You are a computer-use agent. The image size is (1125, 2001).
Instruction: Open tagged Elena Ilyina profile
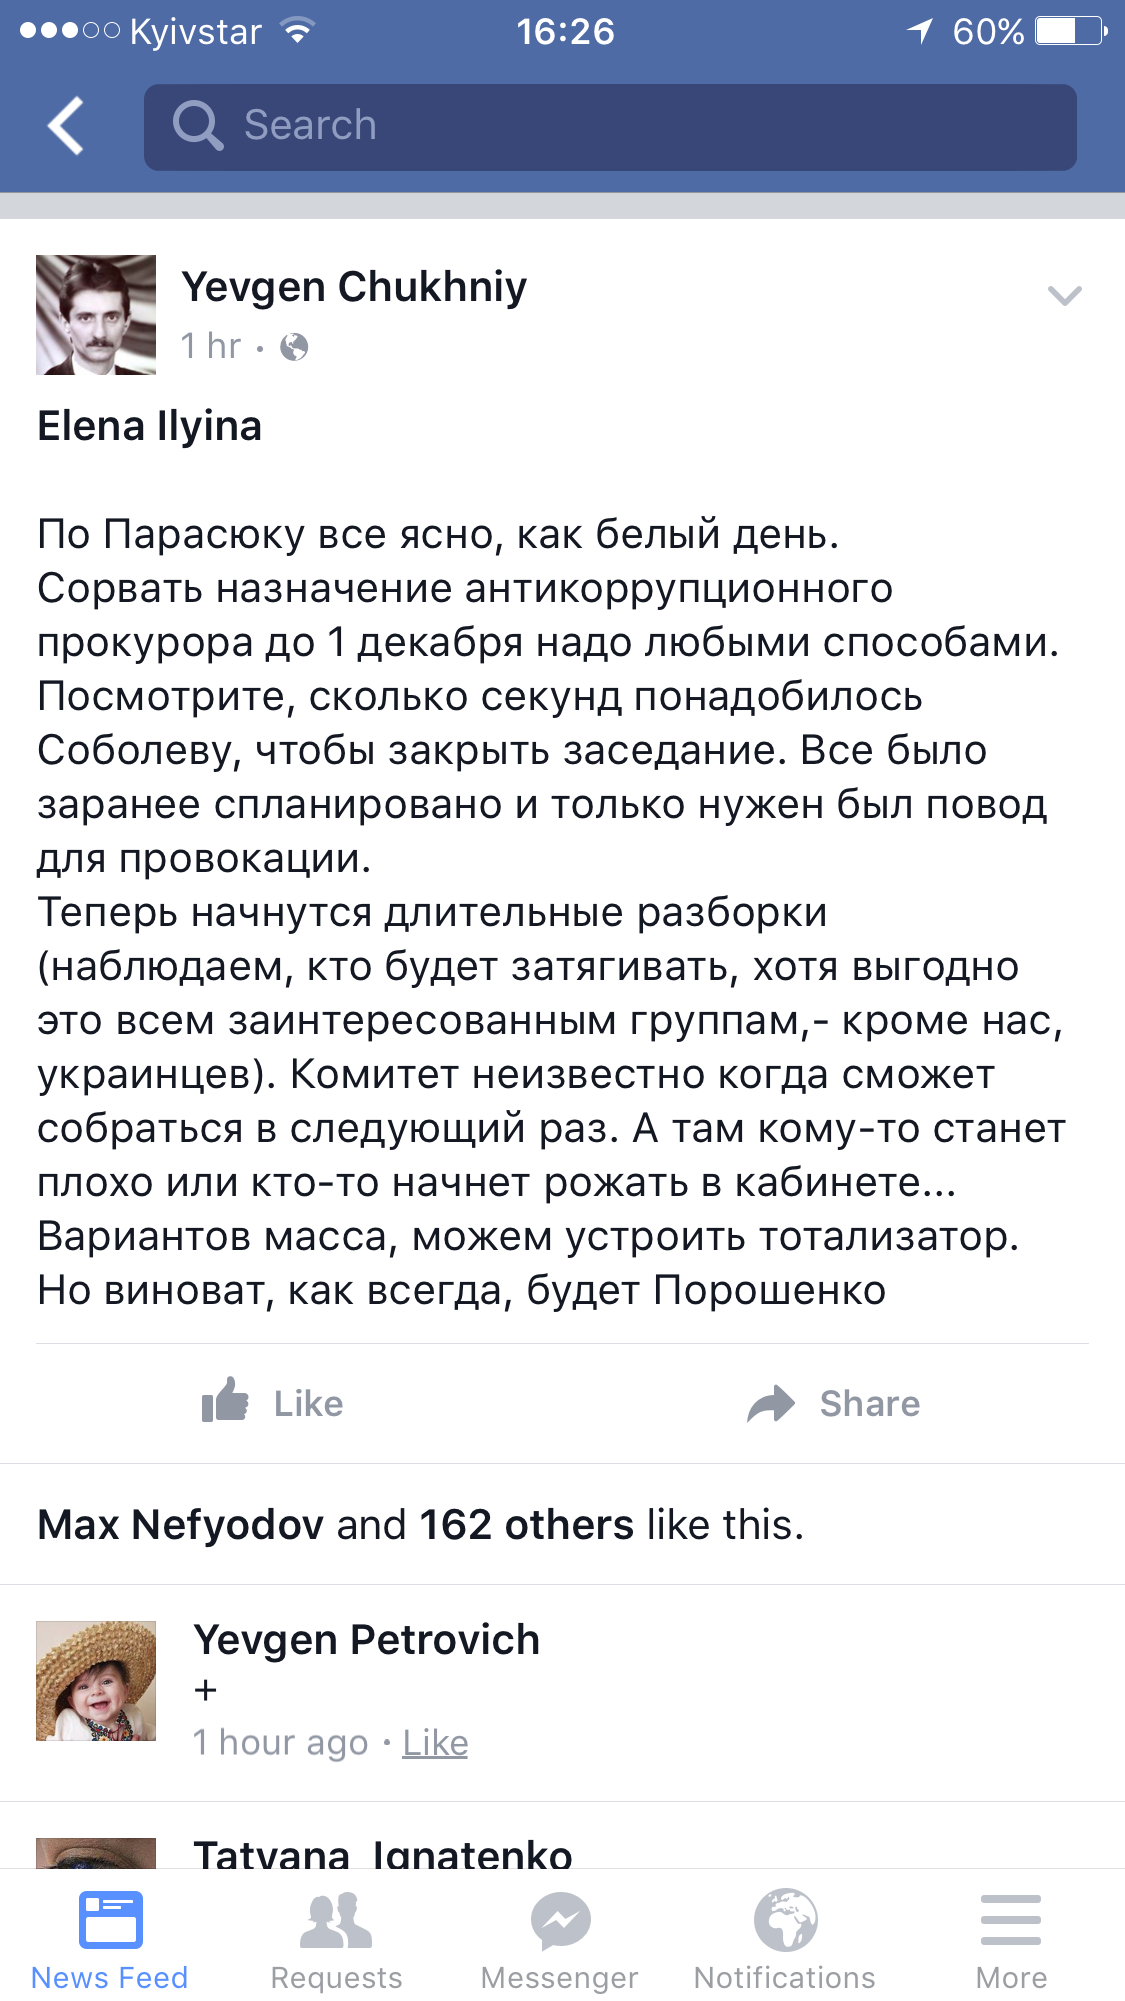[x=150, y=426]
